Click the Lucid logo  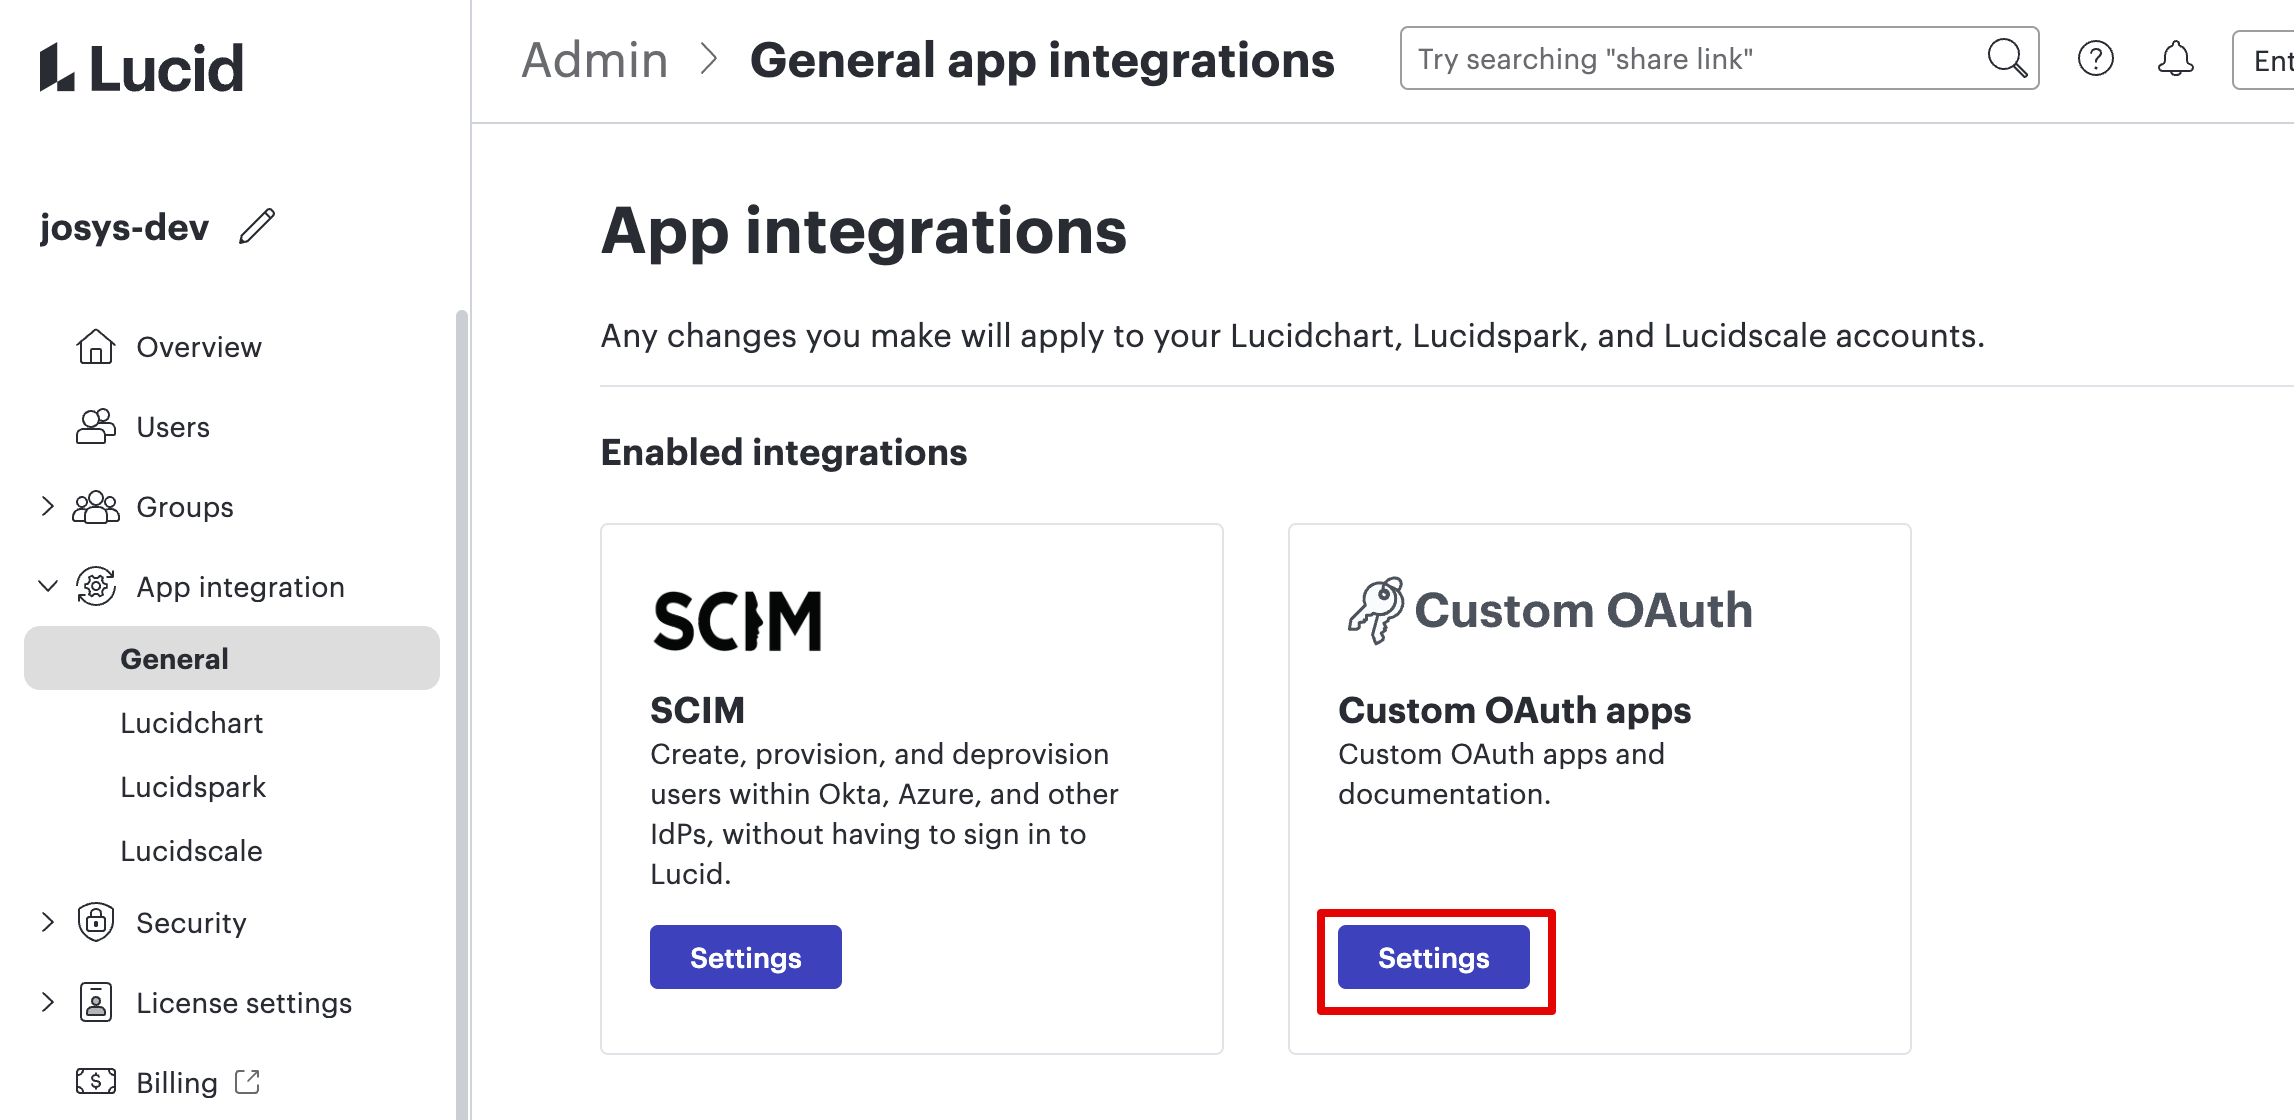pos(142,68)
